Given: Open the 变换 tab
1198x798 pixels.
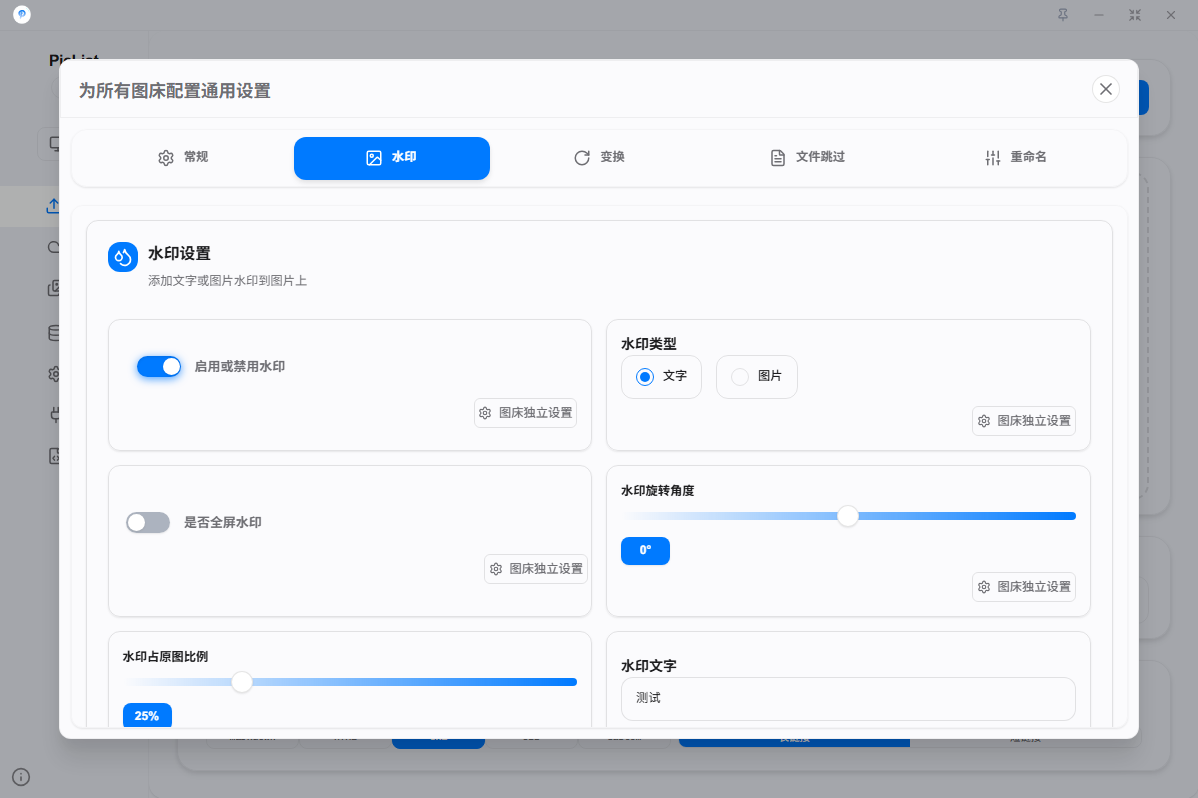Looking at the screenshot, I should tap(600, 157).
